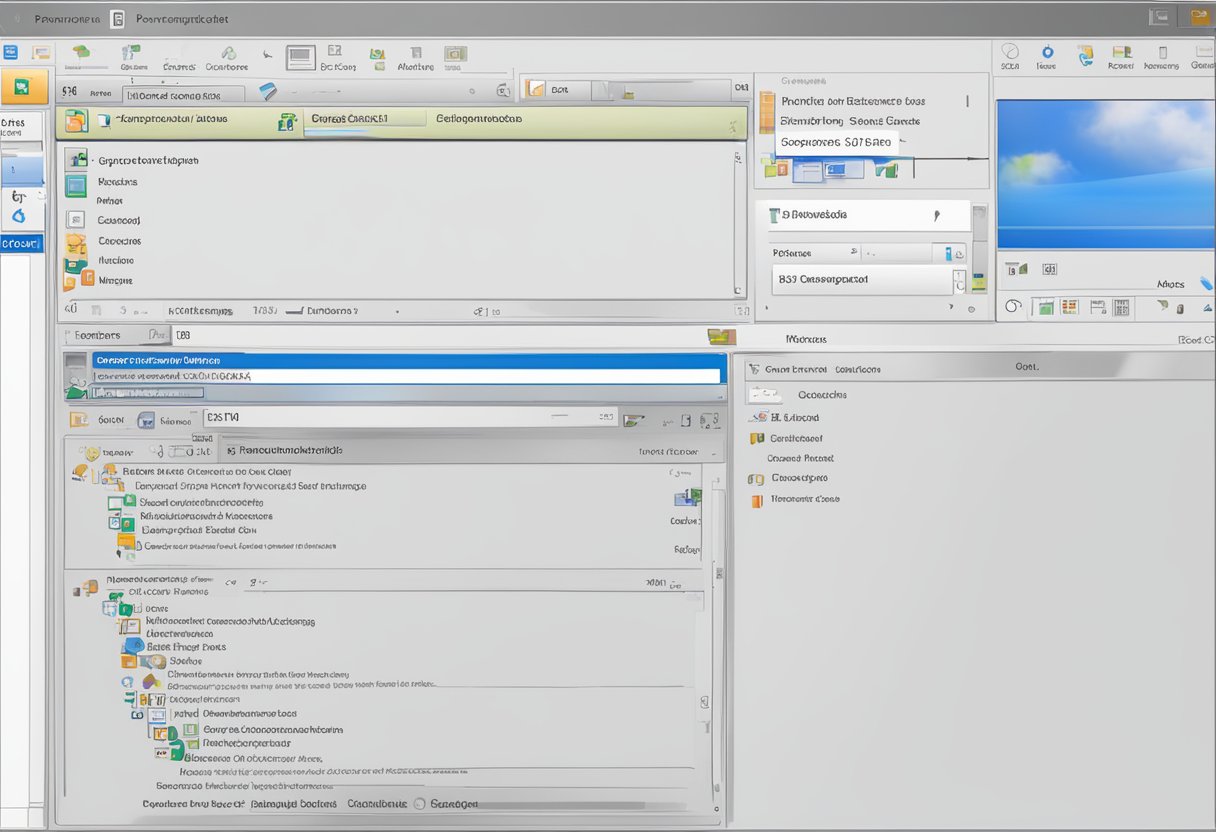Click the blue highlighted Crocort sidebar item

tap(21, 244)
